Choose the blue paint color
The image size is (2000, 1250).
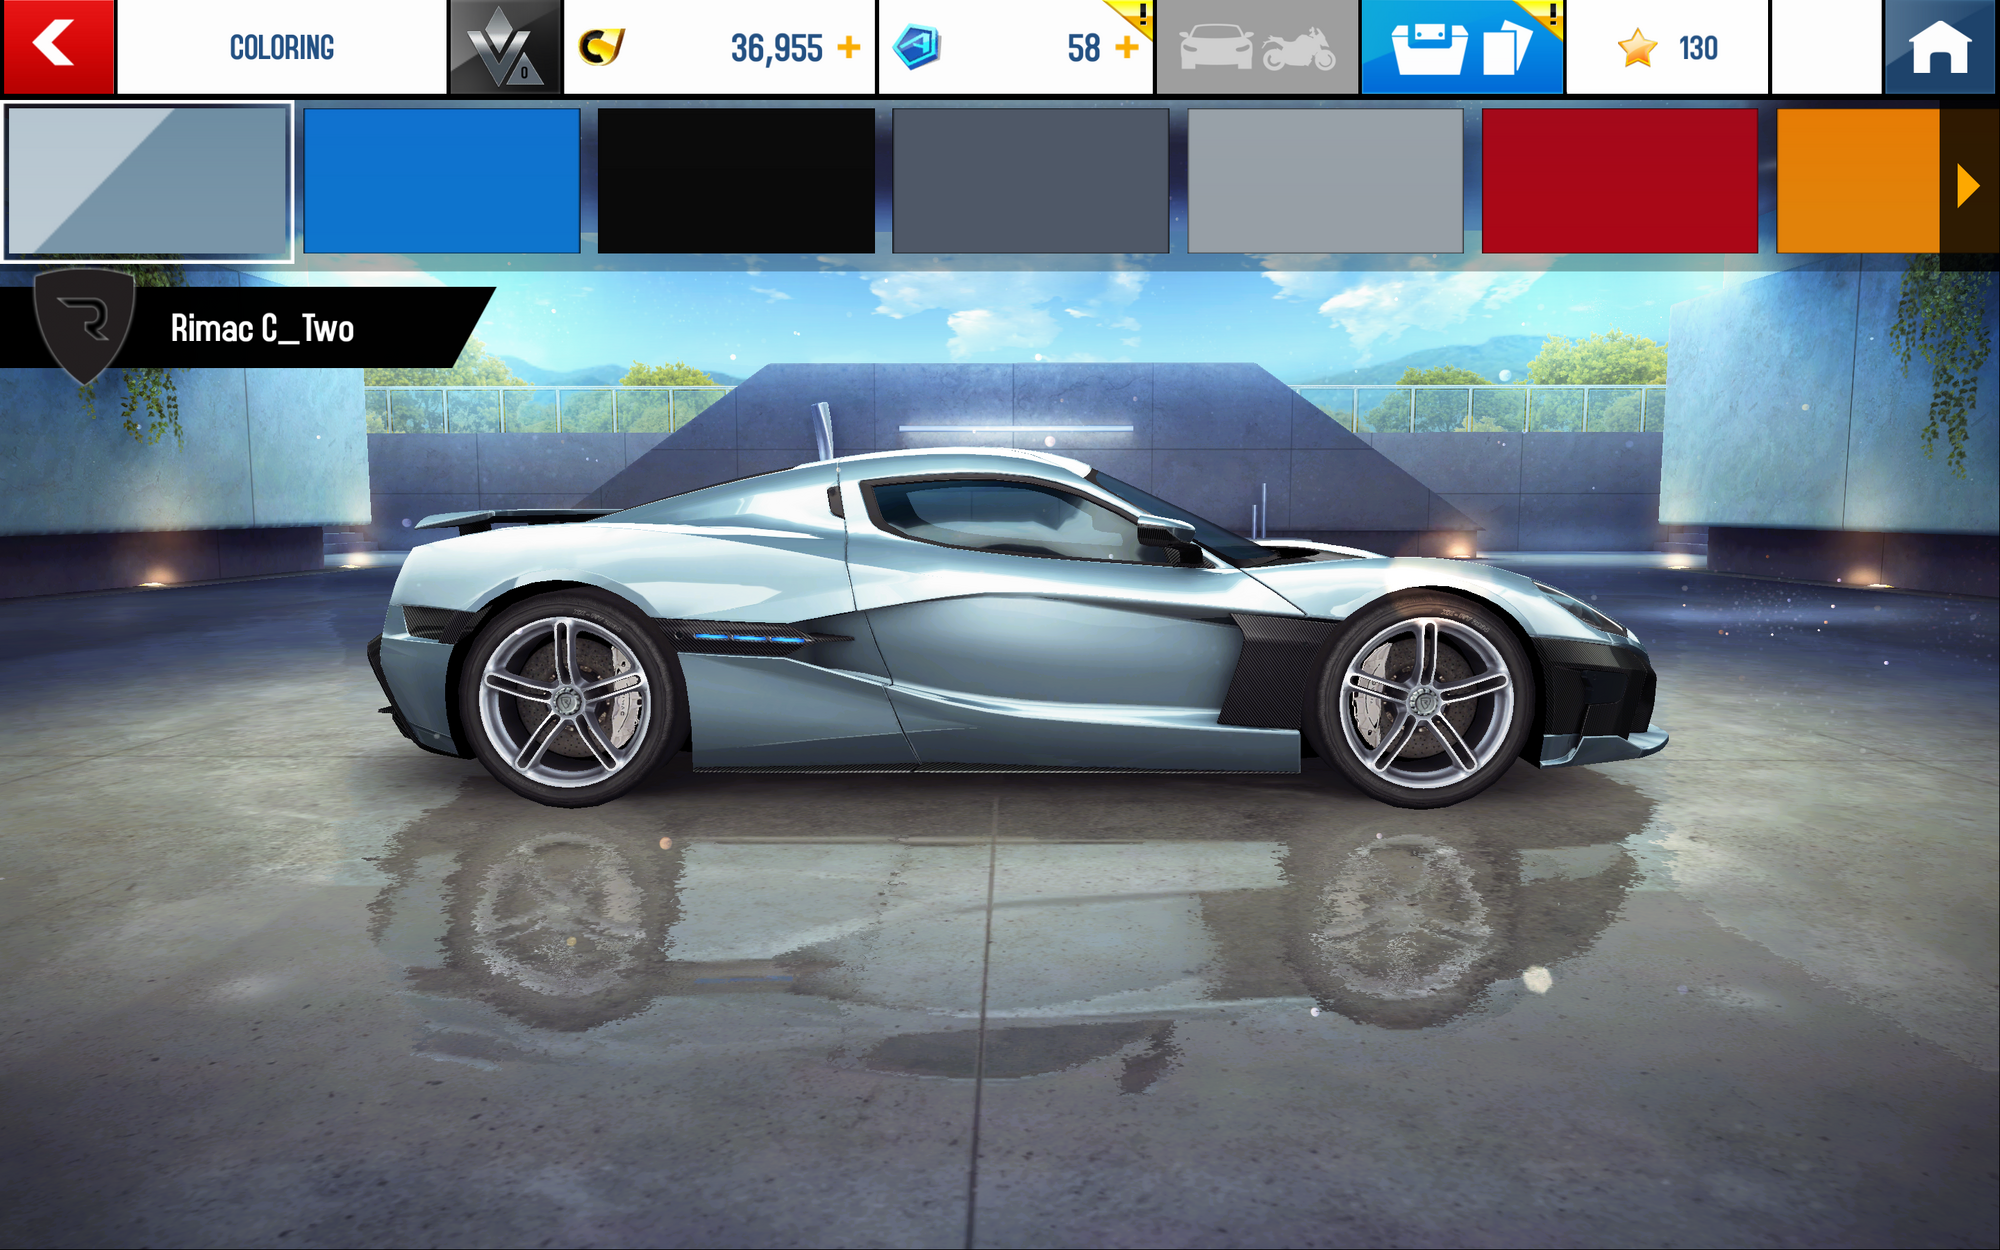pyautogui.click(x=441, y=181)
